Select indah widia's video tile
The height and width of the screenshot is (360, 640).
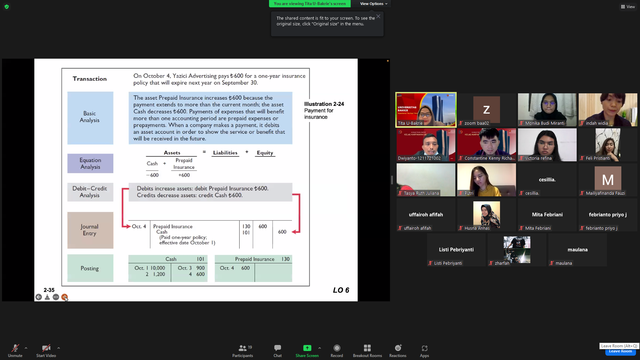pos(607,110)
